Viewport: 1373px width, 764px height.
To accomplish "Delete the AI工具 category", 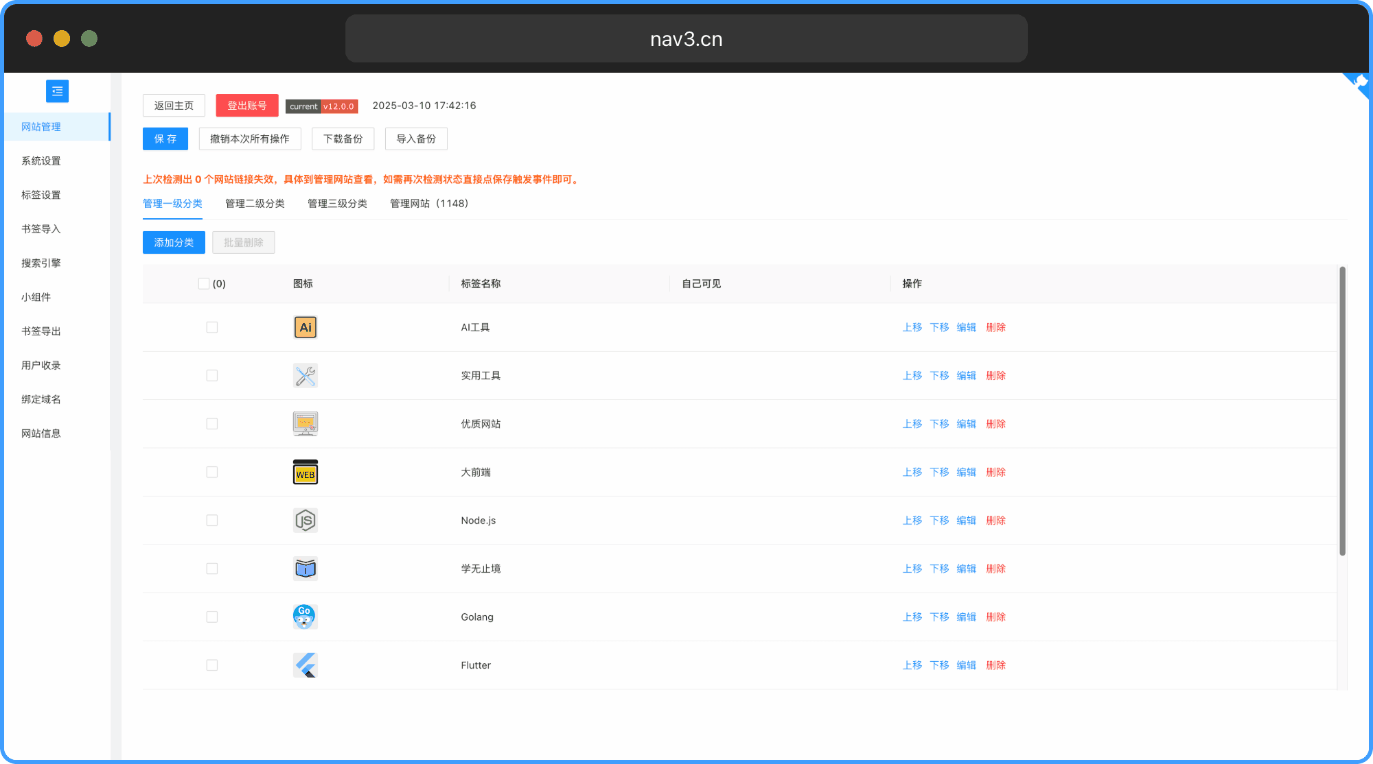I will coord(996,327).
